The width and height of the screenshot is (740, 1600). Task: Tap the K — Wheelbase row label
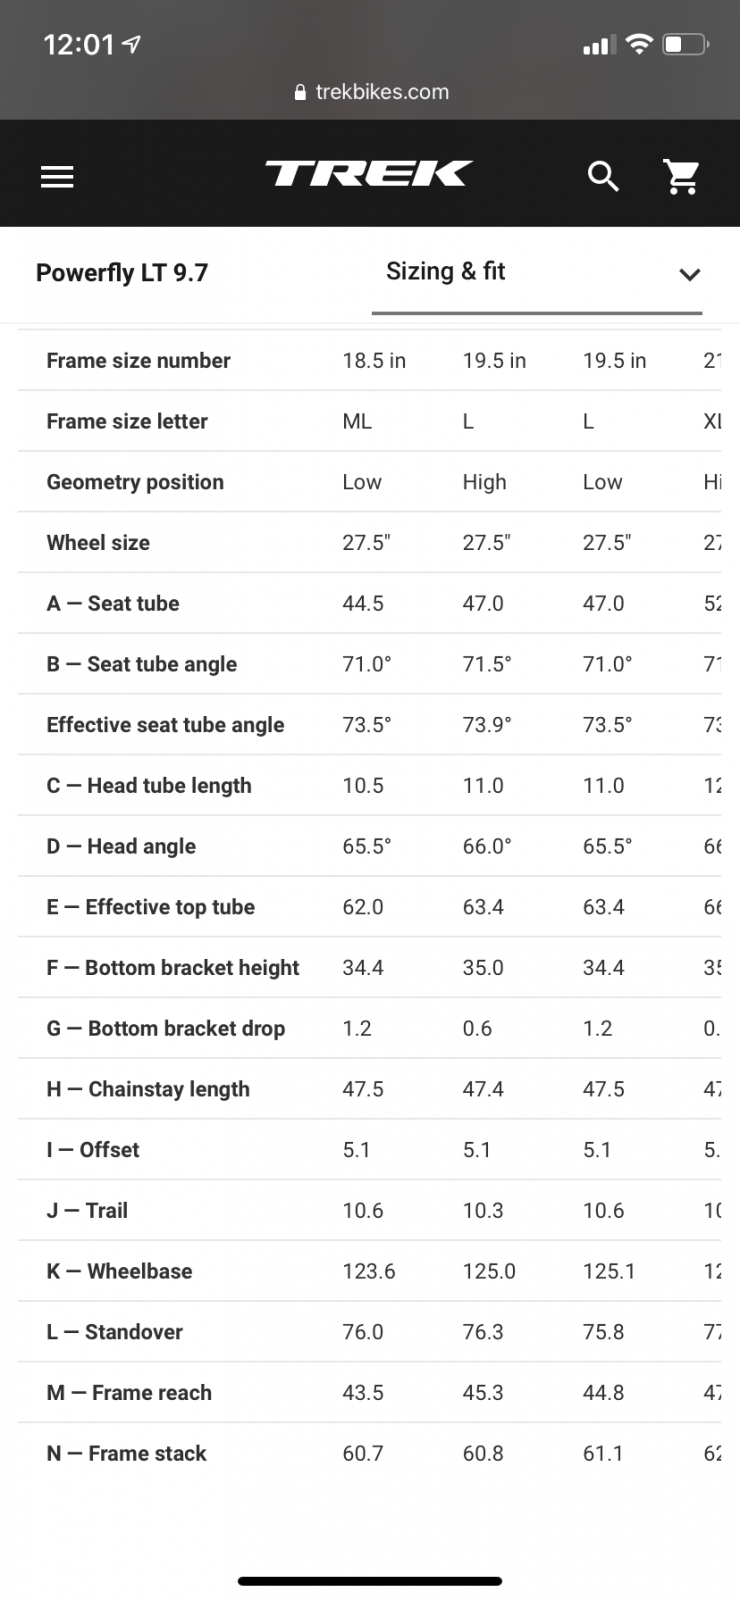click(x=119, y=1271)
